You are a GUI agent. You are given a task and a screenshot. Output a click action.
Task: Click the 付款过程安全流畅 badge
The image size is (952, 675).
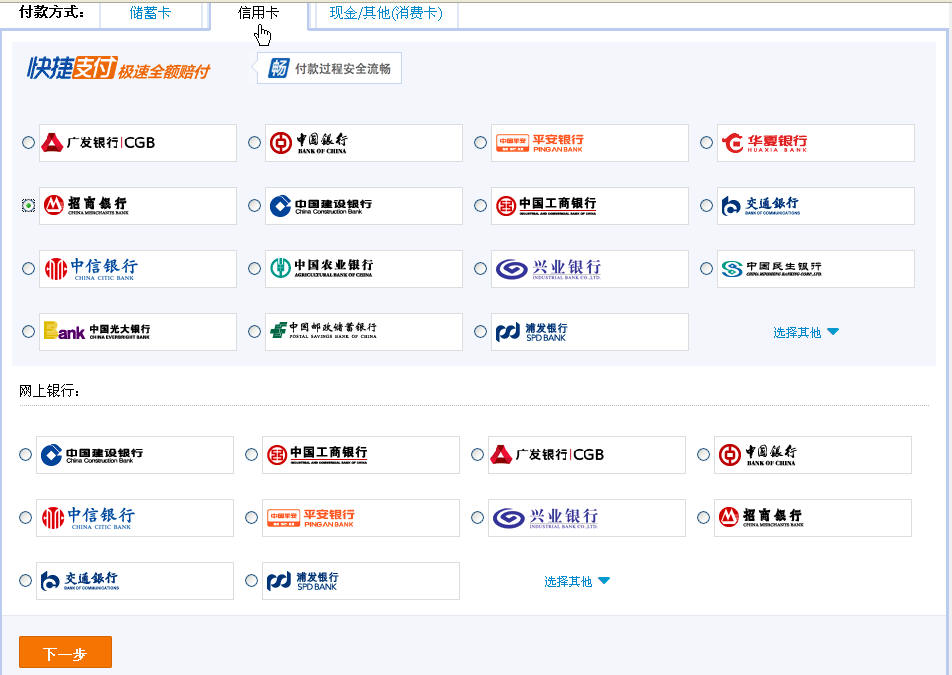[x=329, y=68]
